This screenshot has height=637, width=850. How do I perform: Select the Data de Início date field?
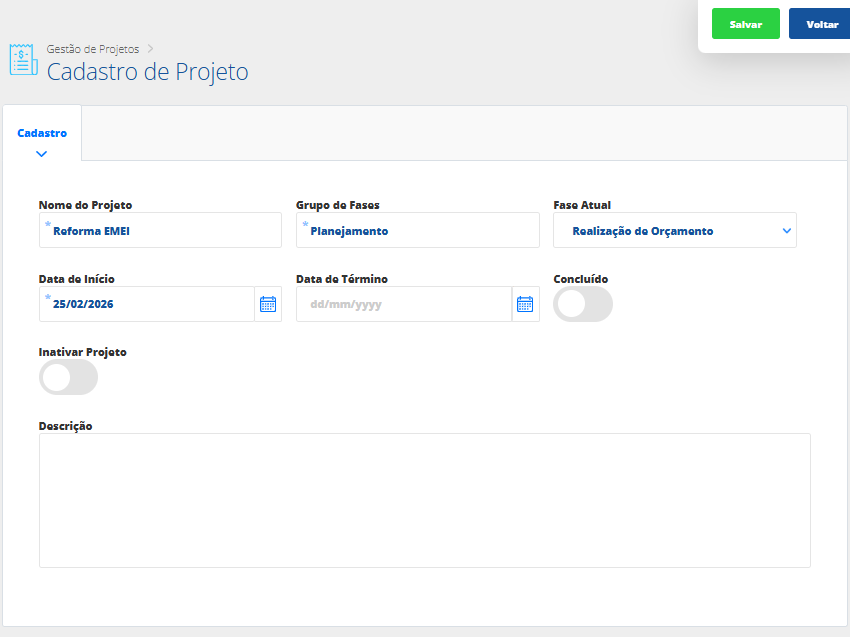click(x=146, y=304)
